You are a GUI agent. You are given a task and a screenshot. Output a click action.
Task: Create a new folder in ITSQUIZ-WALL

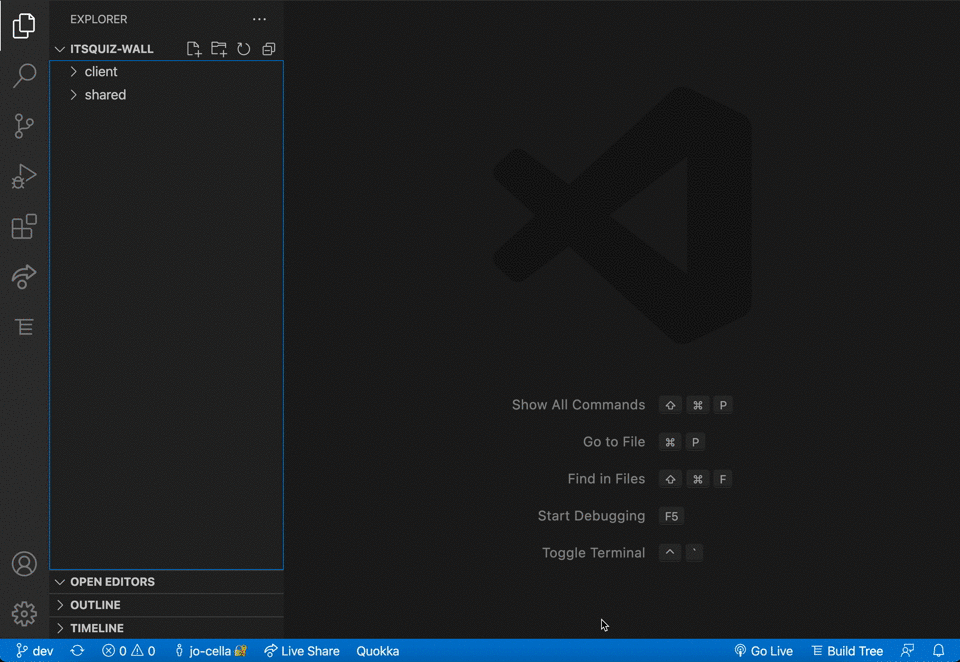tap(219, 49)
